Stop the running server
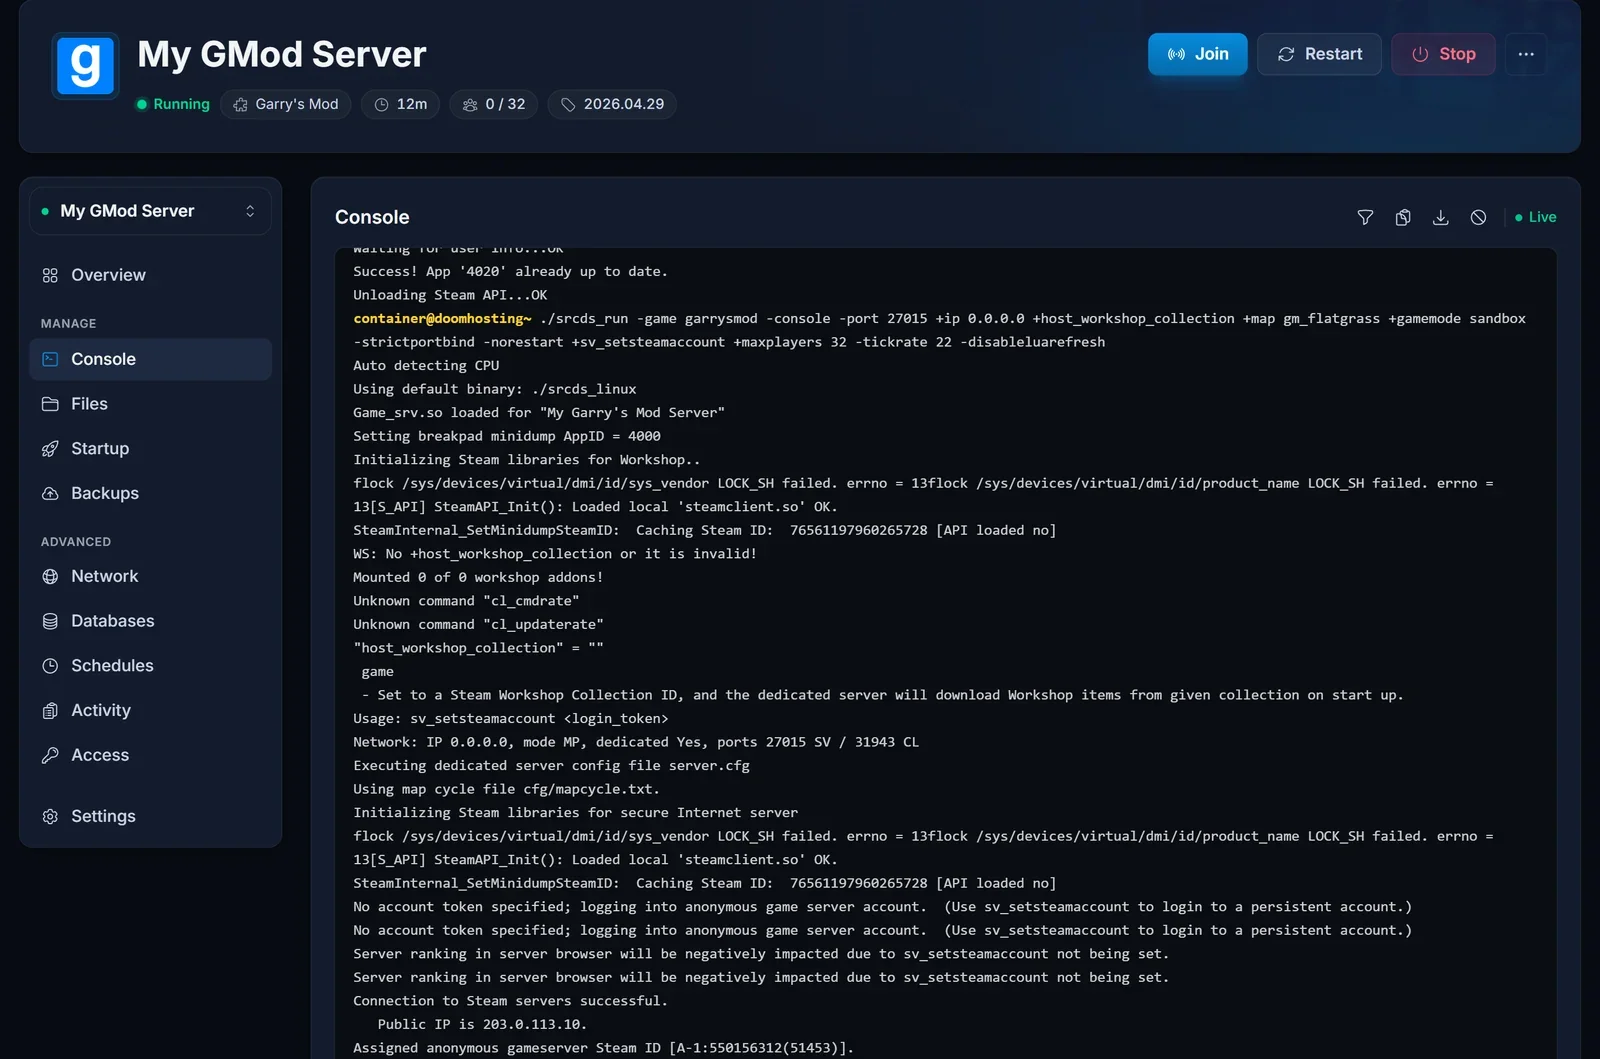The width and height of the screenshot is (1600, 1059). [1443, 54]
